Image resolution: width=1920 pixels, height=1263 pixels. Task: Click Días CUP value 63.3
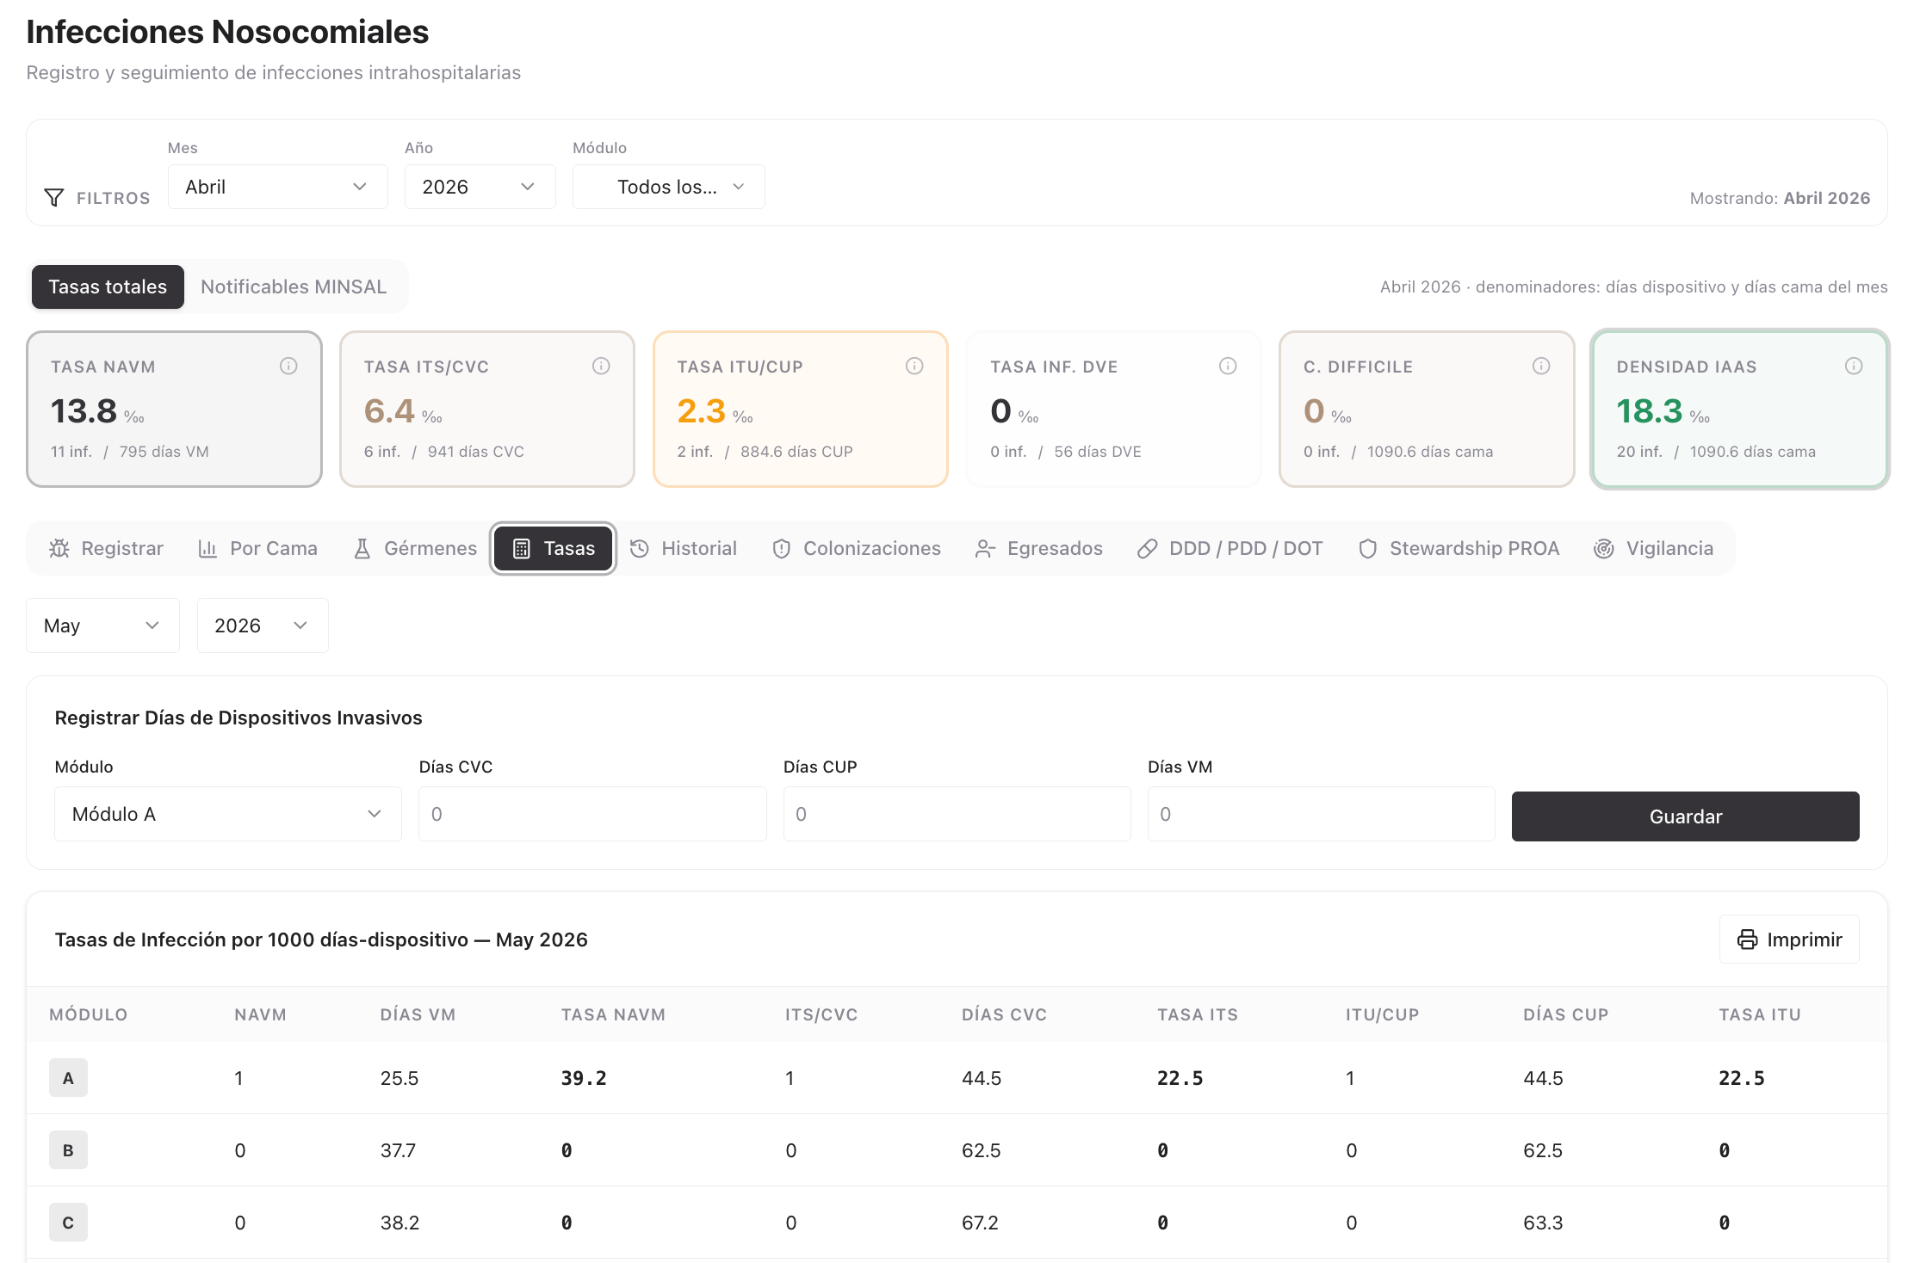tap(1543, 1222)
